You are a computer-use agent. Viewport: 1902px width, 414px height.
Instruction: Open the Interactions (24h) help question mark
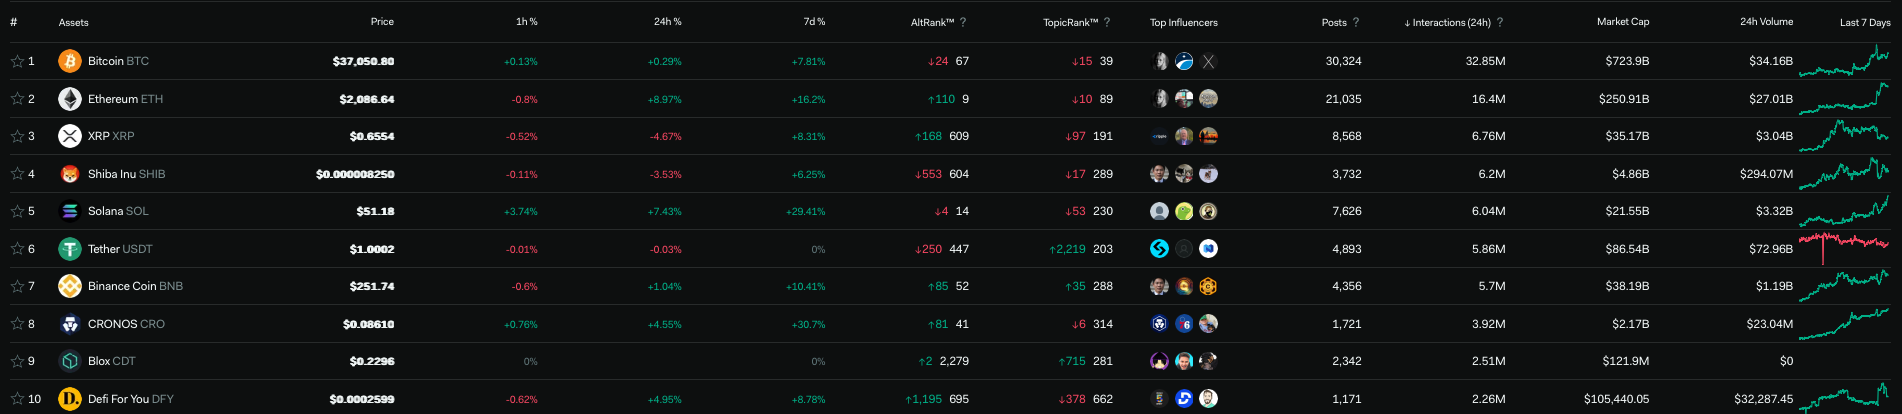pos(1500,22)
